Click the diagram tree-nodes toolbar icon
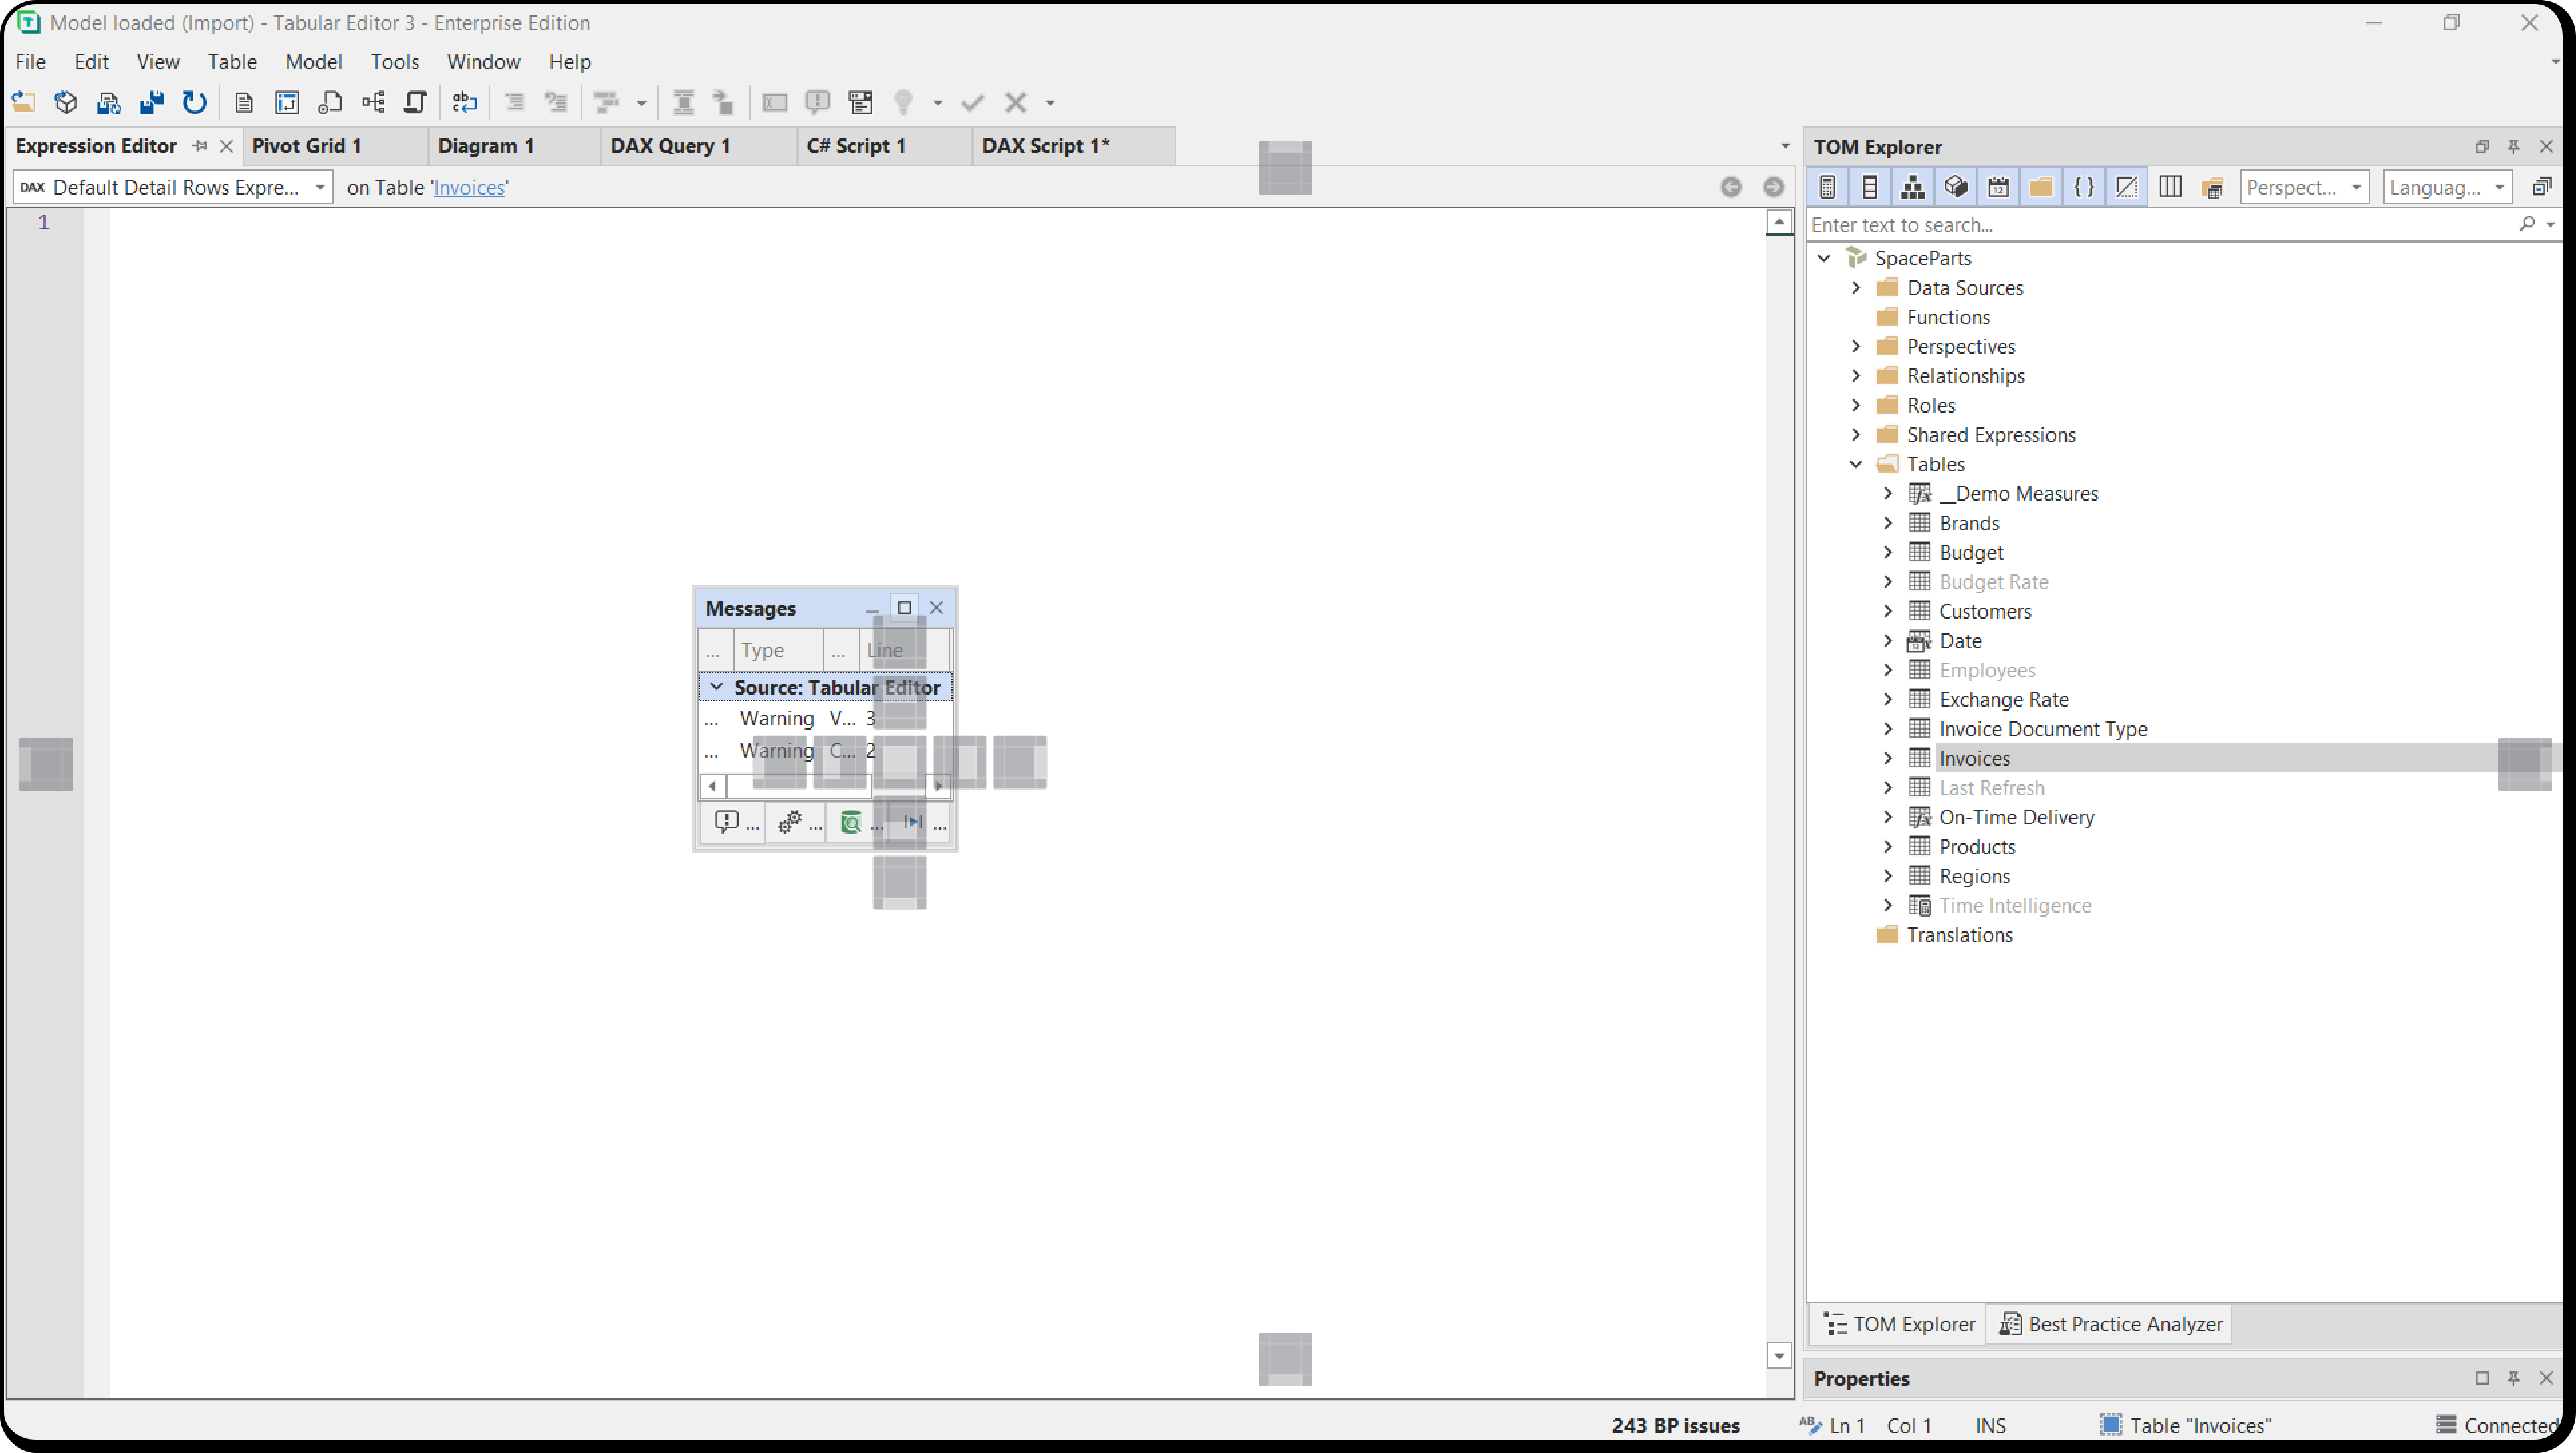The image size is (2576, 1453). coord(373,102)
